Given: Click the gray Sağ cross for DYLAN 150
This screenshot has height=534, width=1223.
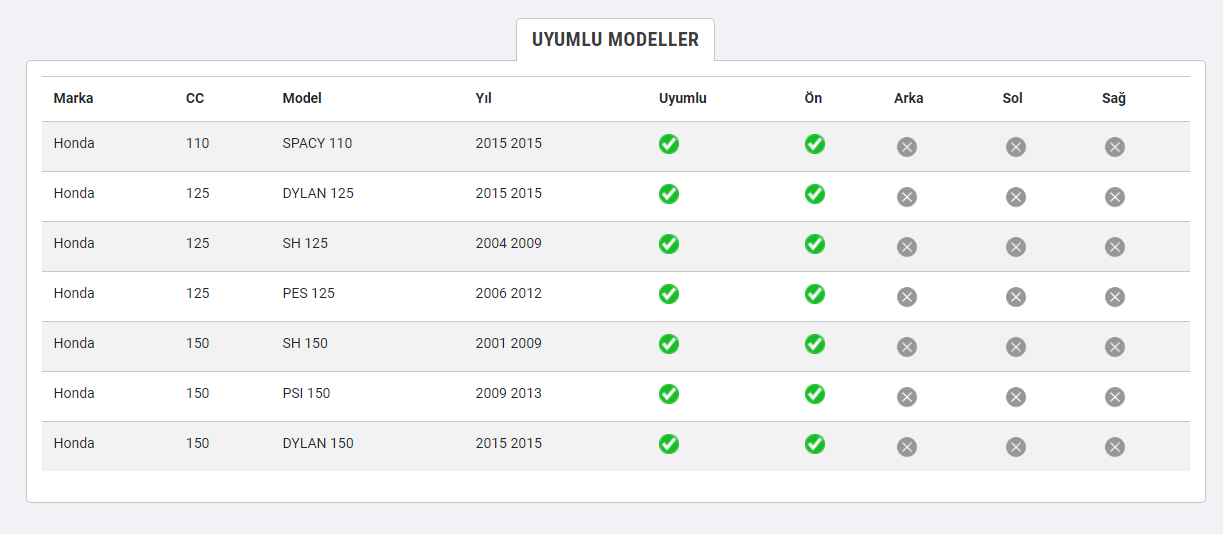Looking at the screenshot, I should coord(1115,447).
